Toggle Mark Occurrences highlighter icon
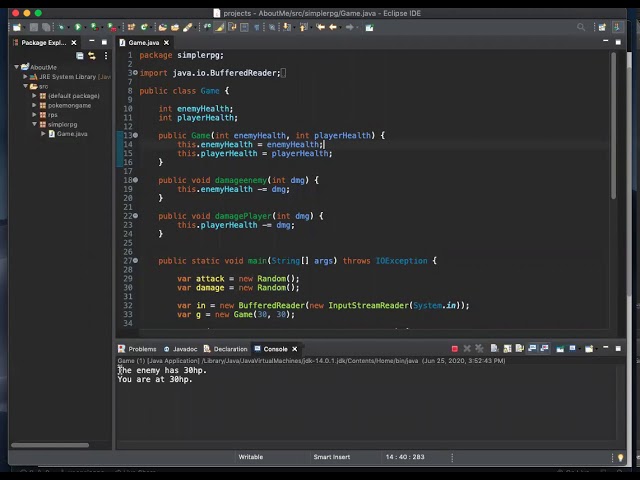The height and width of the screenshot is (480, 640). point(220,27)
